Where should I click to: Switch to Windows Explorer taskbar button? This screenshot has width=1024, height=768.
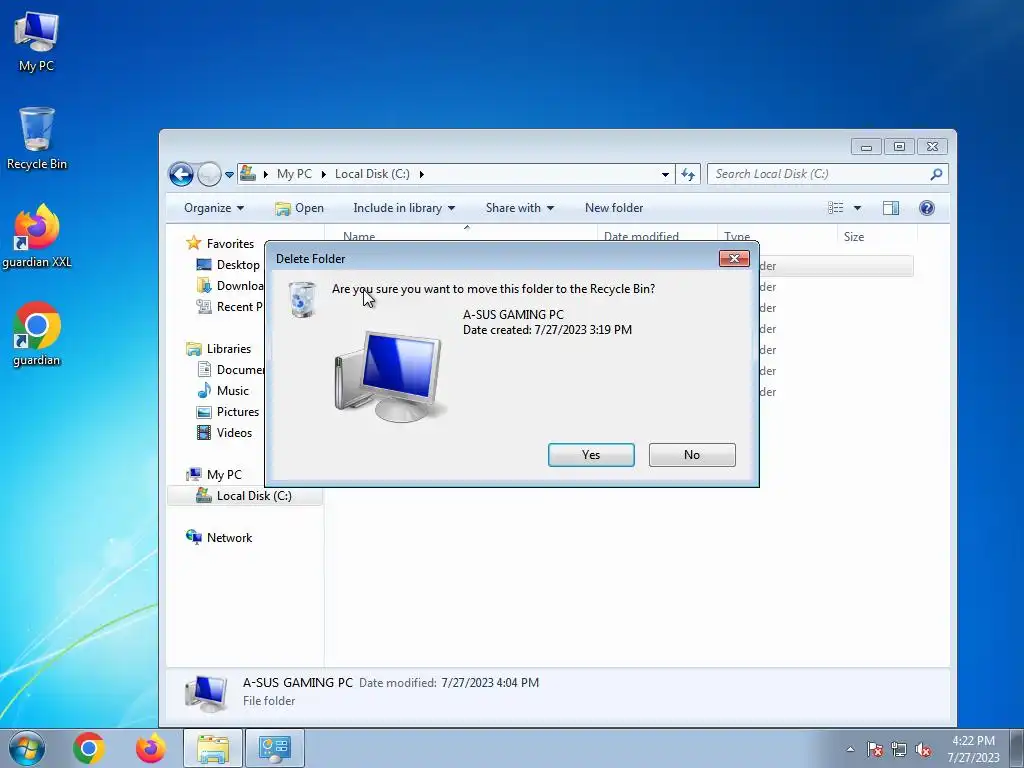[x=213, y=748]
